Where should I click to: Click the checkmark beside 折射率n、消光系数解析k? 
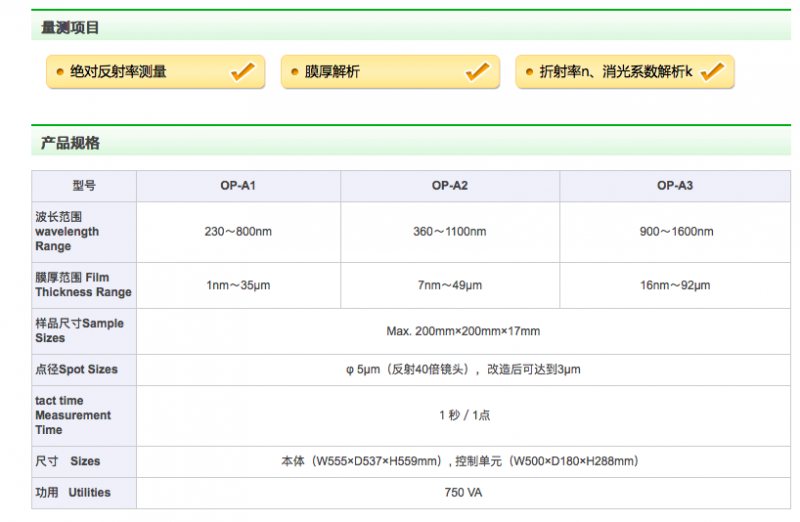[x=712, y=71]
